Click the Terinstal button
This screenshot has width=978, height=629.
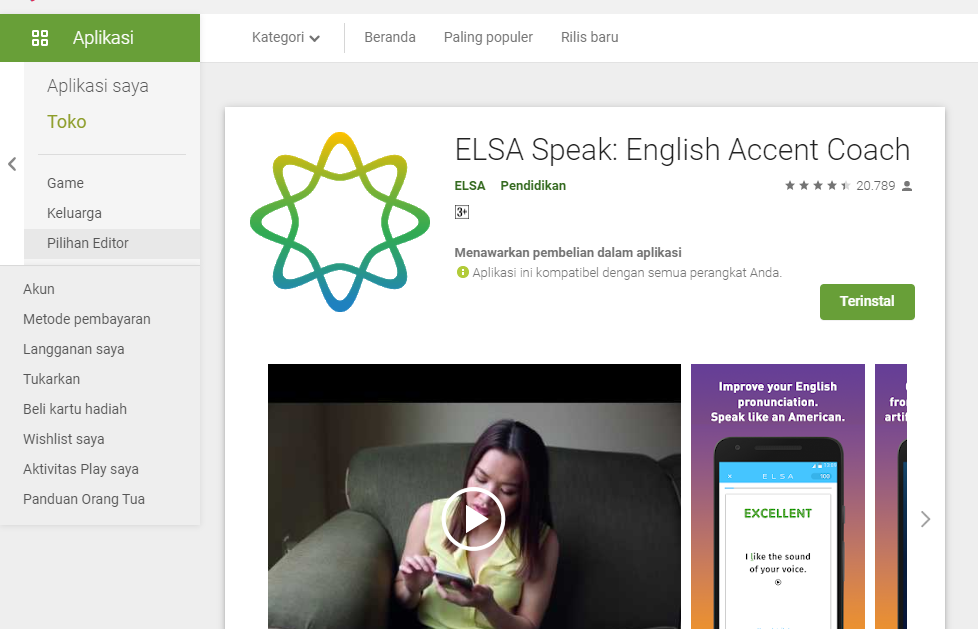coord(867,302)
